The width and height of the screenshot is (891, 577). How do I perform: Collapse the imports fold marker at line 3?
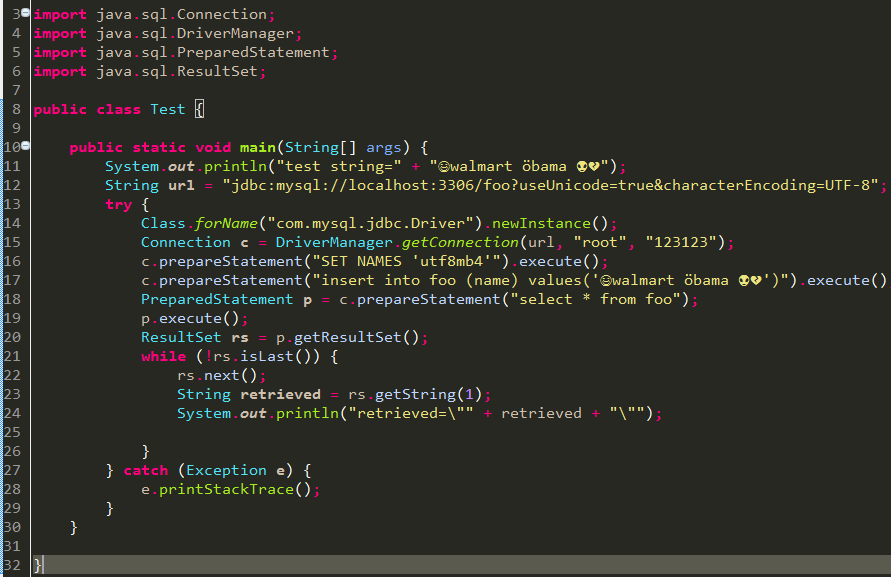[25, 12]
